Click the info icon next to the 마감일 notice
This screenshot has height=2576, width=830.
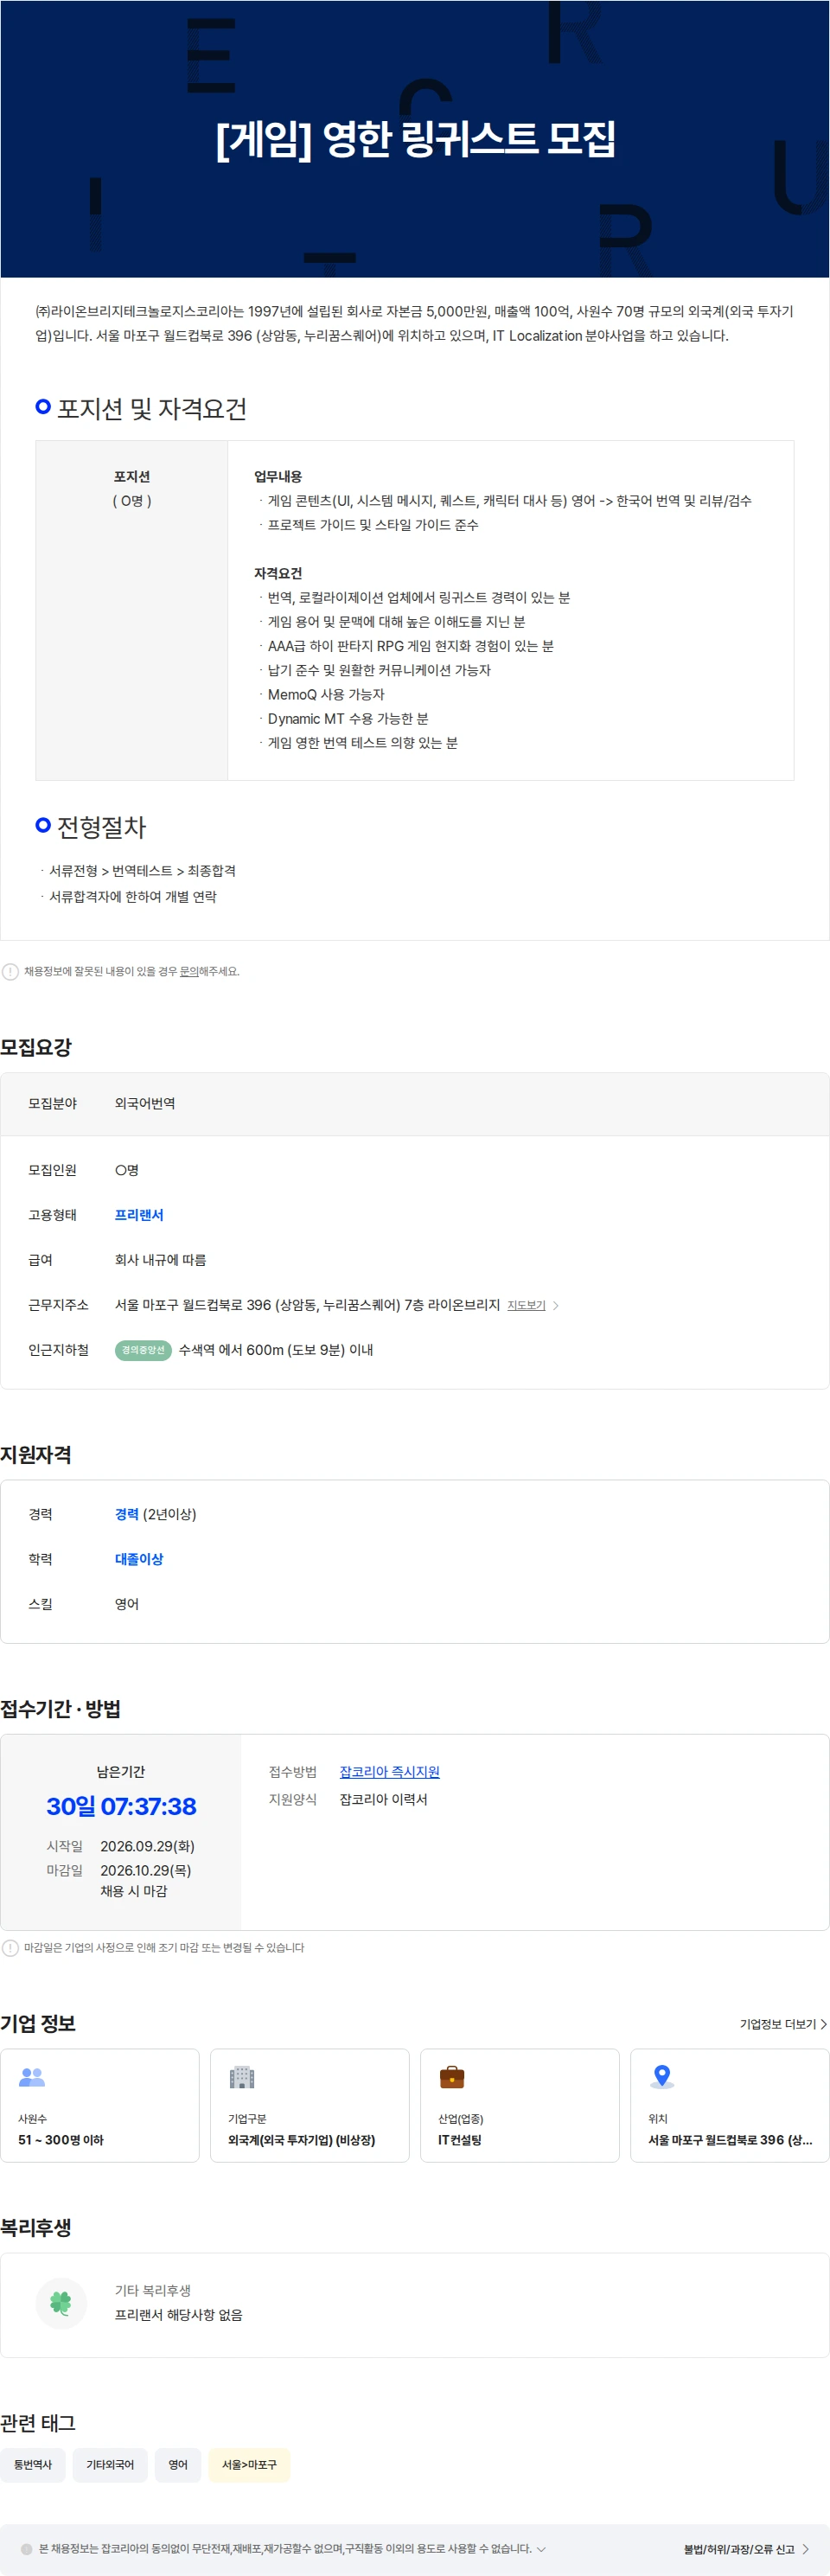coord(10,1947)
